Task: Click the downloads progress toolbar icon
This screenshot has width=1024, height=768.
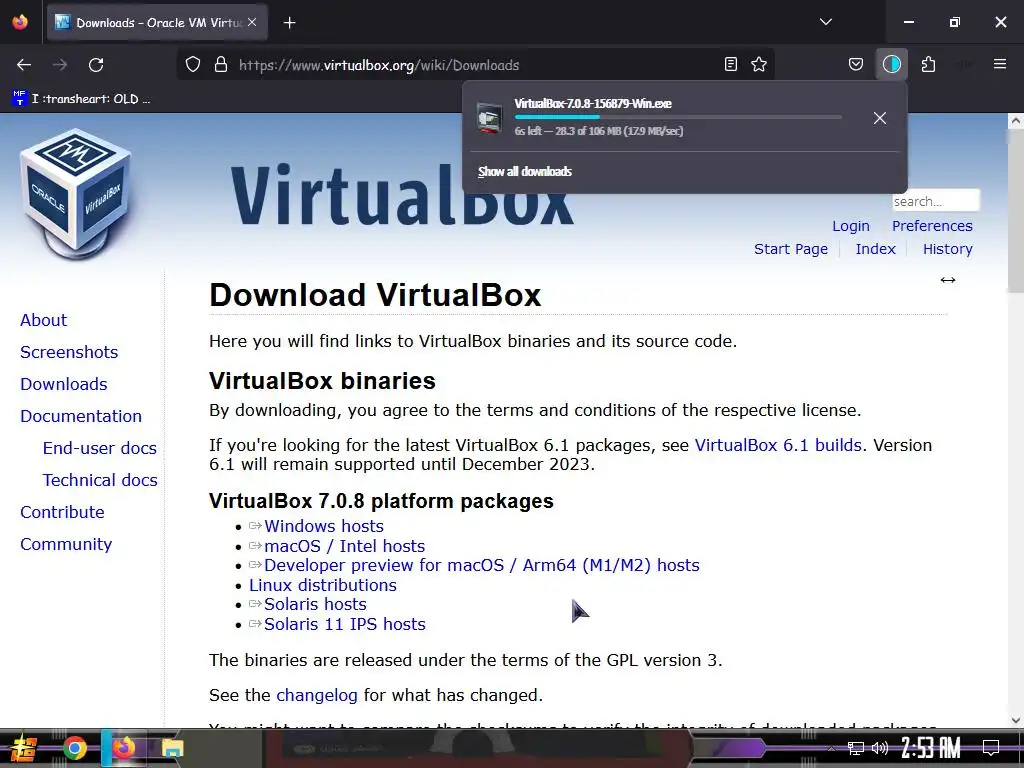Action: (891, 64)
